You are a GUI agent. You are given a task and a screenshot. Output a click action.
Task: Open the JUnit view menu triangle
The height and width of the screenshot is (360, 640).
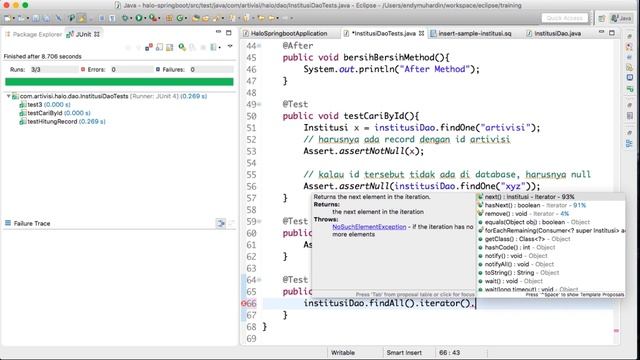pyautogui.click(x=230, y=46)
